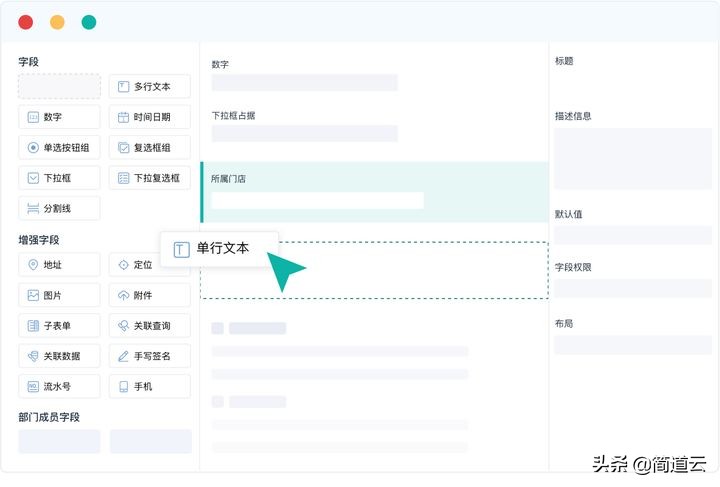
Task: Select the 多行文本 field icon
Action: (124, 87)
